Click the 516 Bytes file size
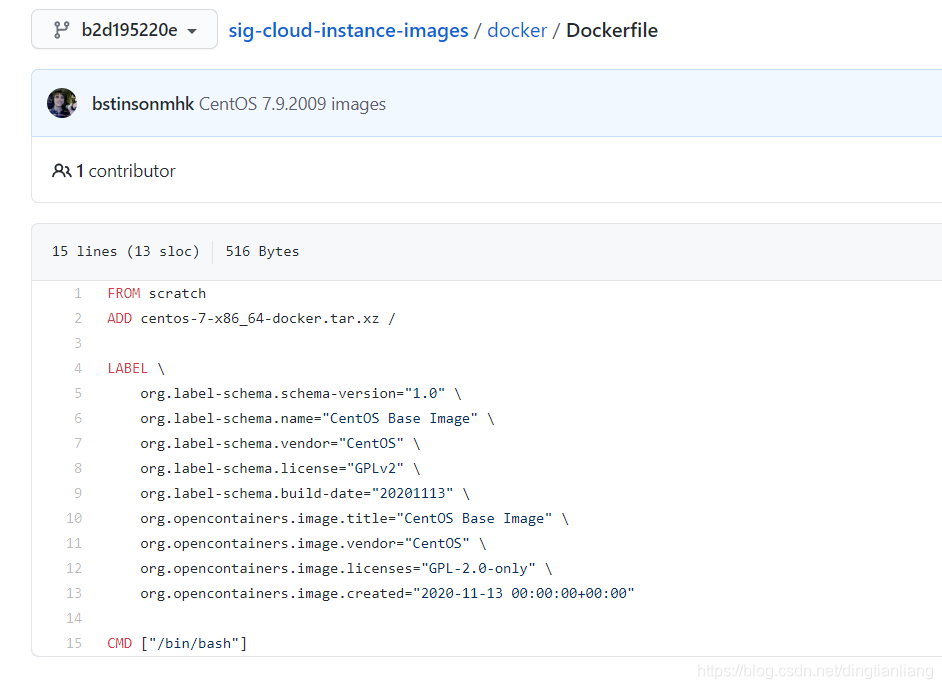 coord(262,251)
